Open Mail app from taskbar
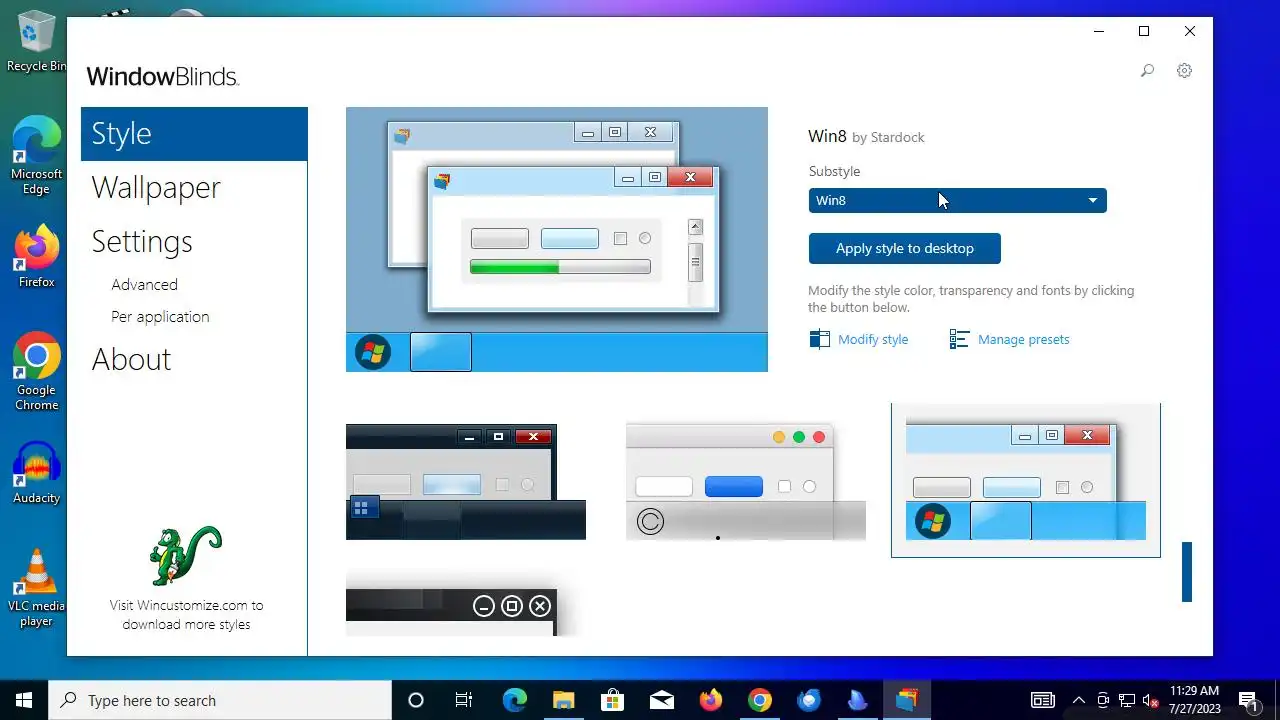The width and height of the screenshot is (1280, 720). (x=661, y=700)
